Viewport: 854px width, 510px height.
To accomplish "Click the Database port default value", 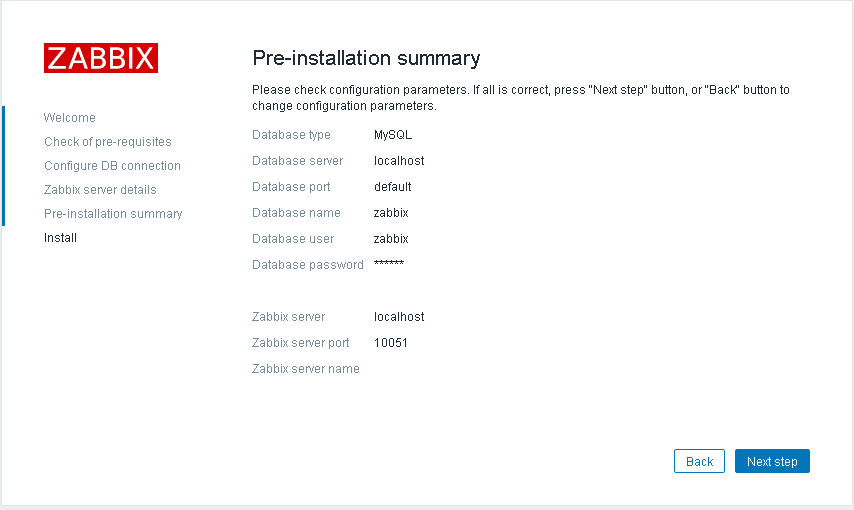I will pos(392,187).
